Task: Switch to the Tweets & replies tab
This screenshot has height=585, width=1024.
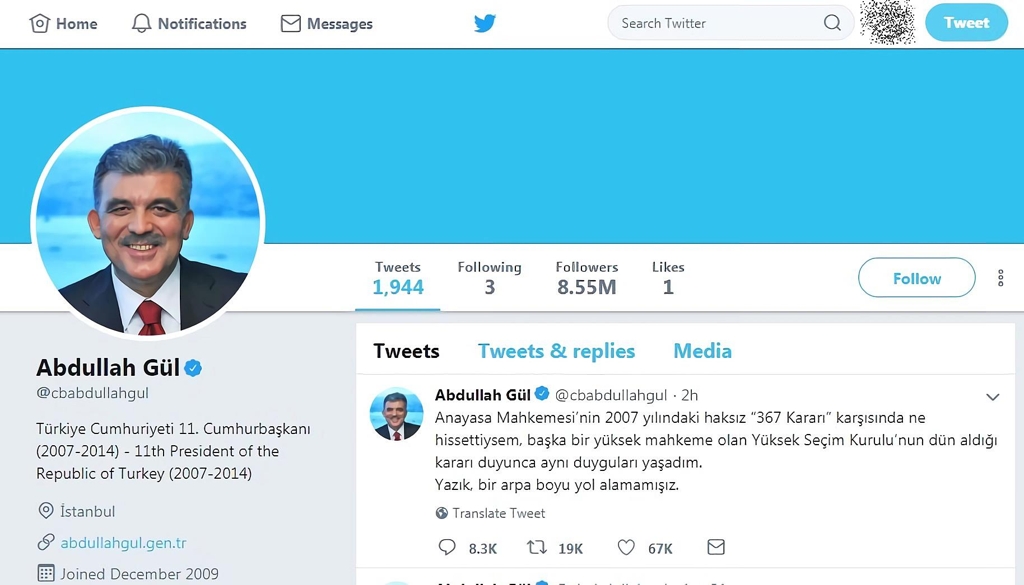Action: [x=556, y=351]
